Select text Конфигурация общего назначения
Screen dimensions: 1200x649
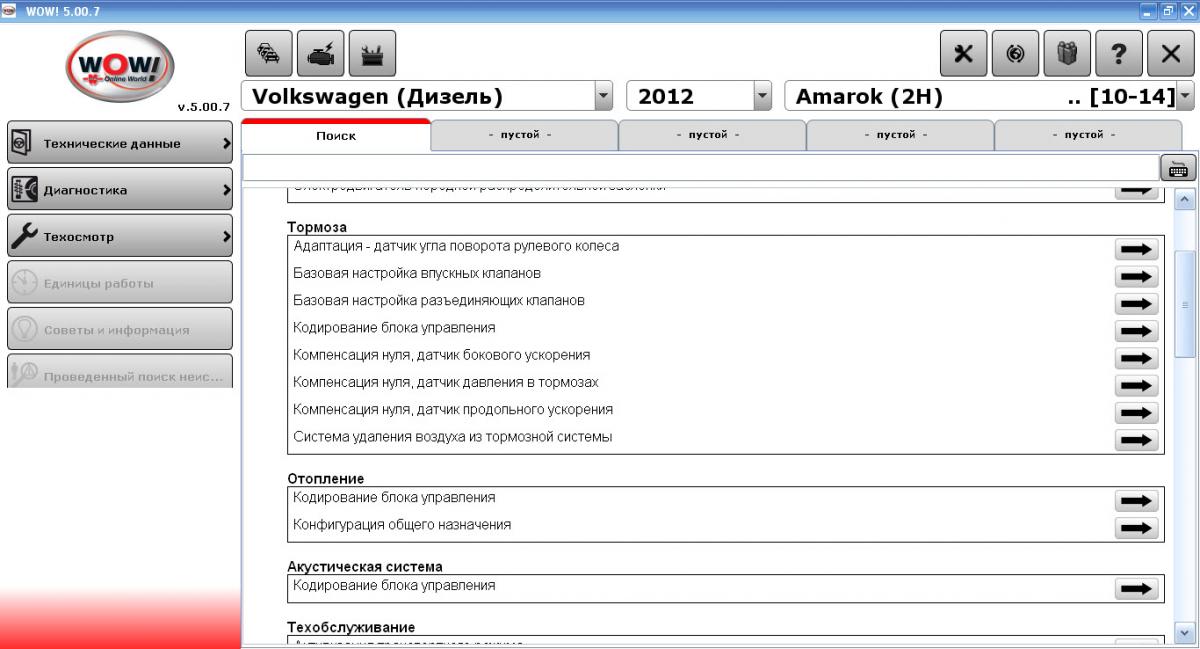[402, 524]
